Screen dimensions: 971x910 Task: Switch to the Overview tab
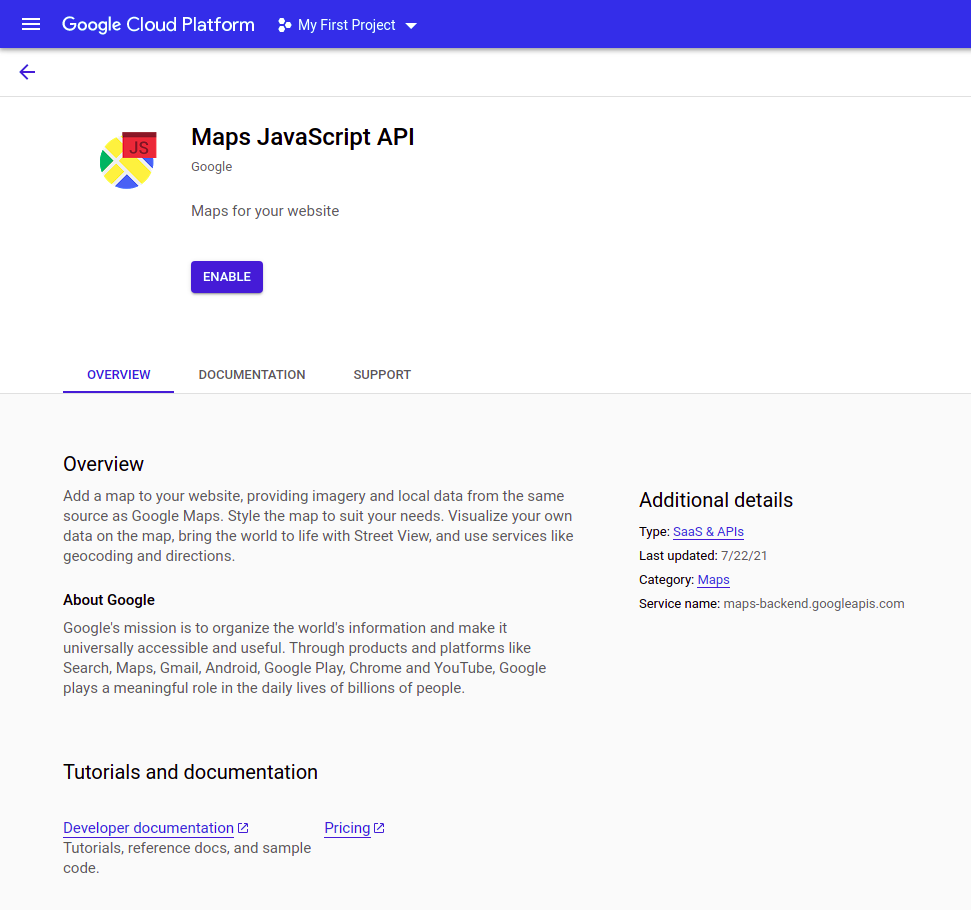(118, 375)
